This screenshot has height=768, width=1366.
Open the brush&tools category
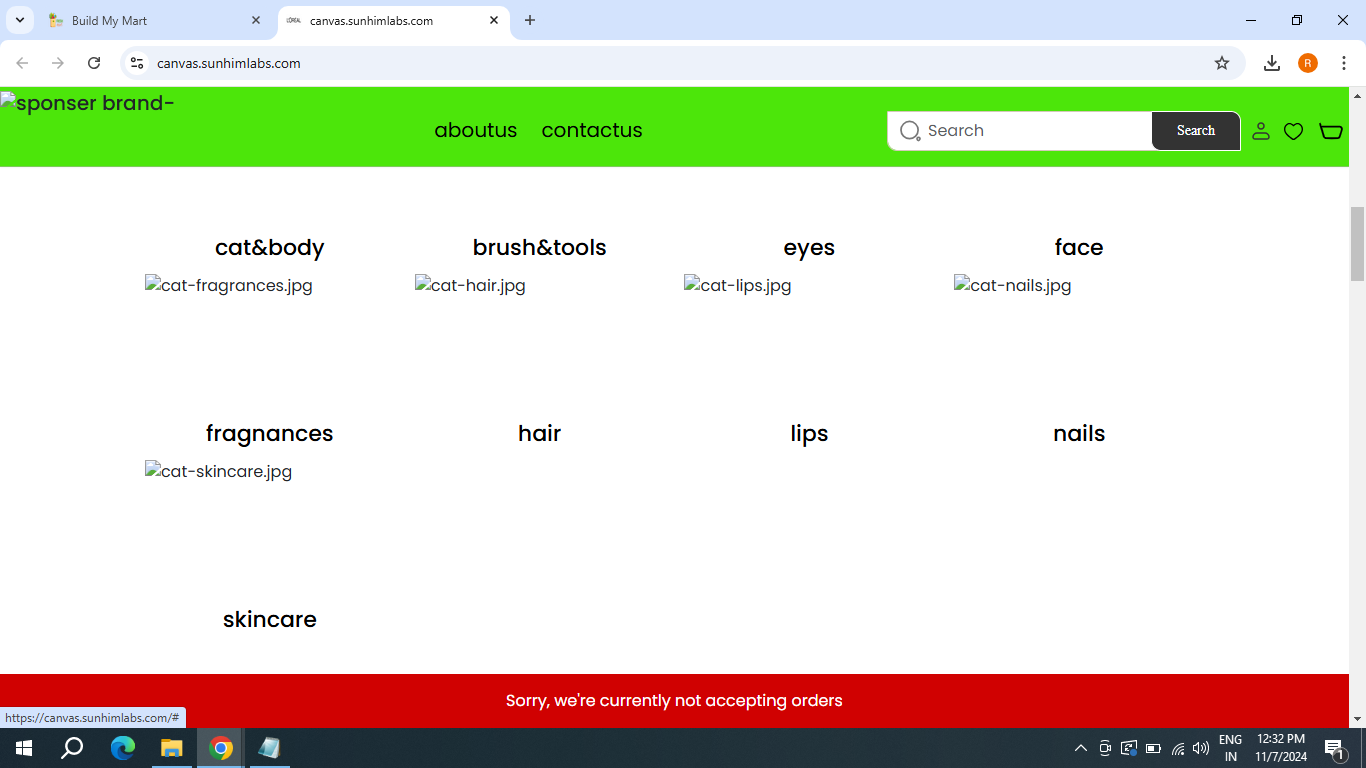(540, 248)
